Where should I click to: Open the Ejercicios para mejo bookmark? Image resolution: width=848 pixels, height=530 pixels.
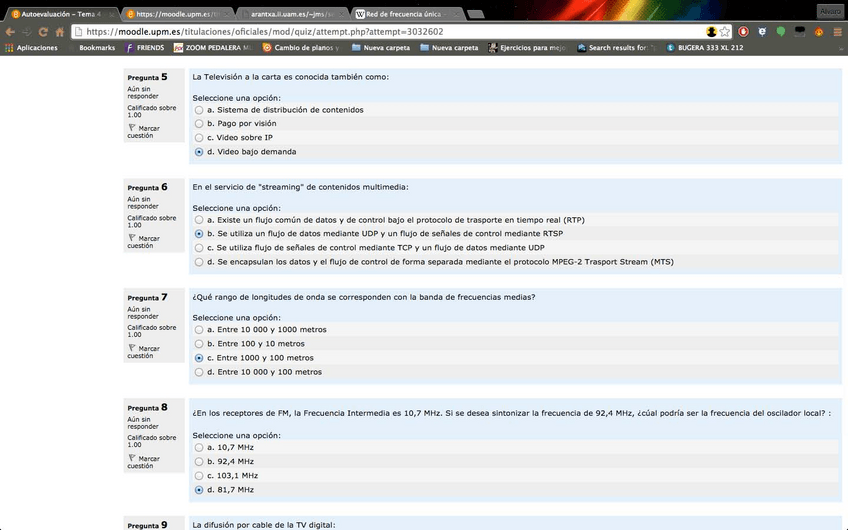pos(527,48)
